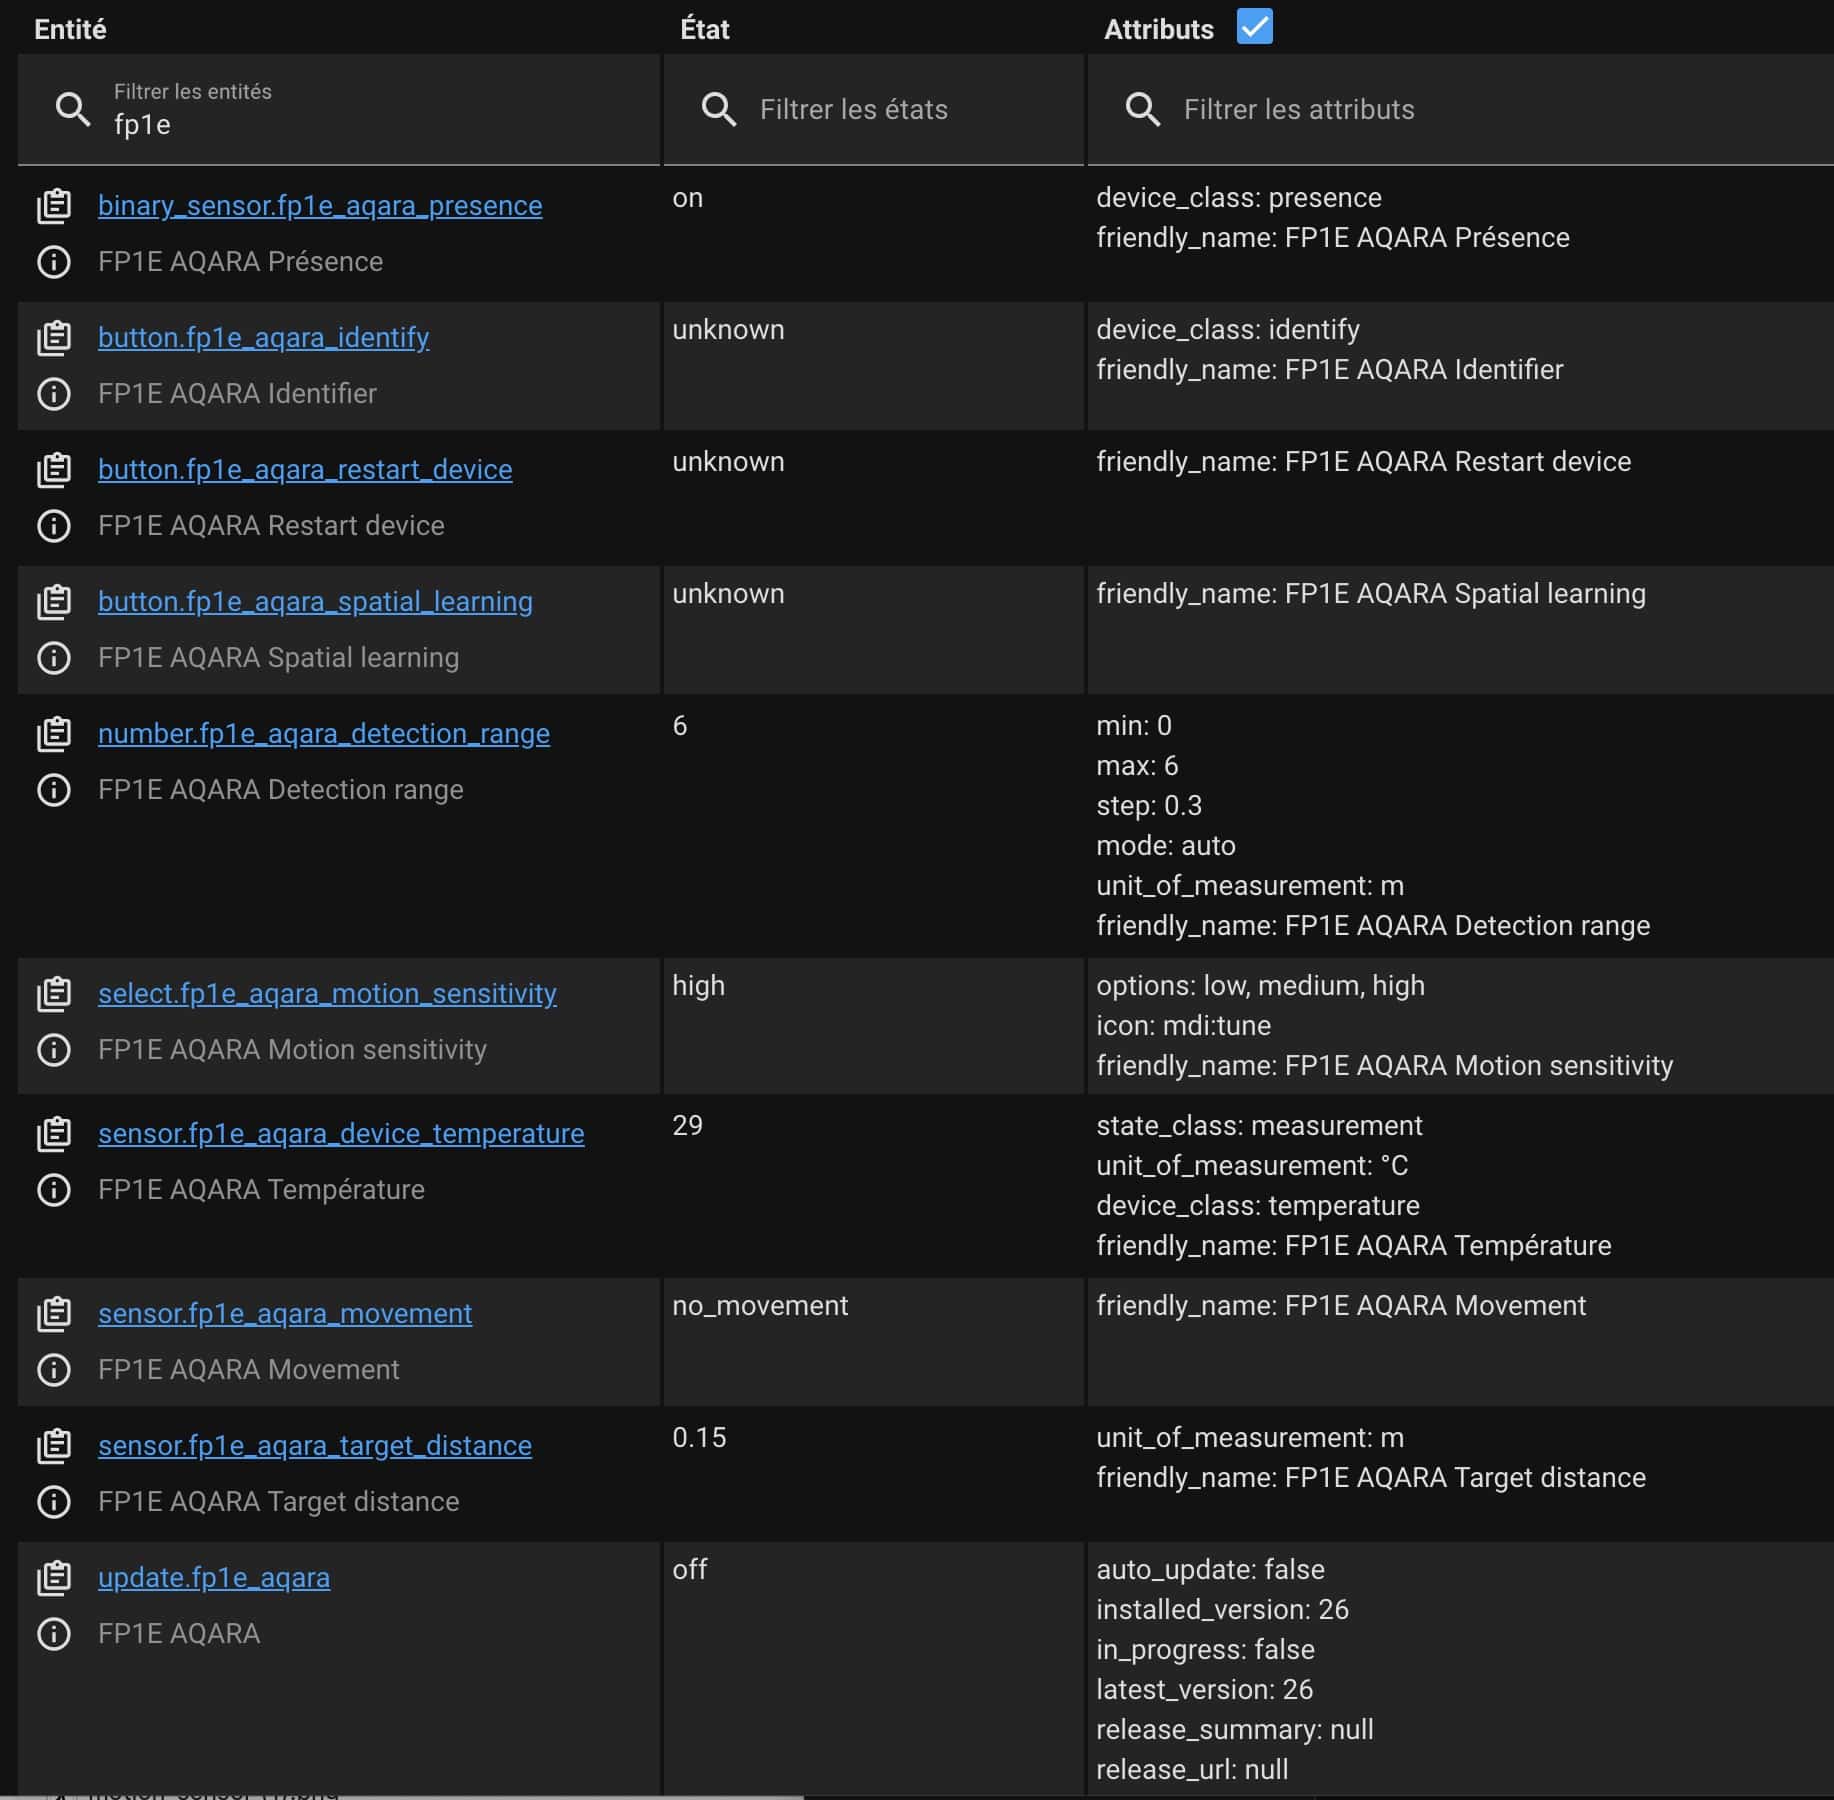Click the 'État' column header
This screenshot has width=1834, height=1800.
click(x=705, y=29)
